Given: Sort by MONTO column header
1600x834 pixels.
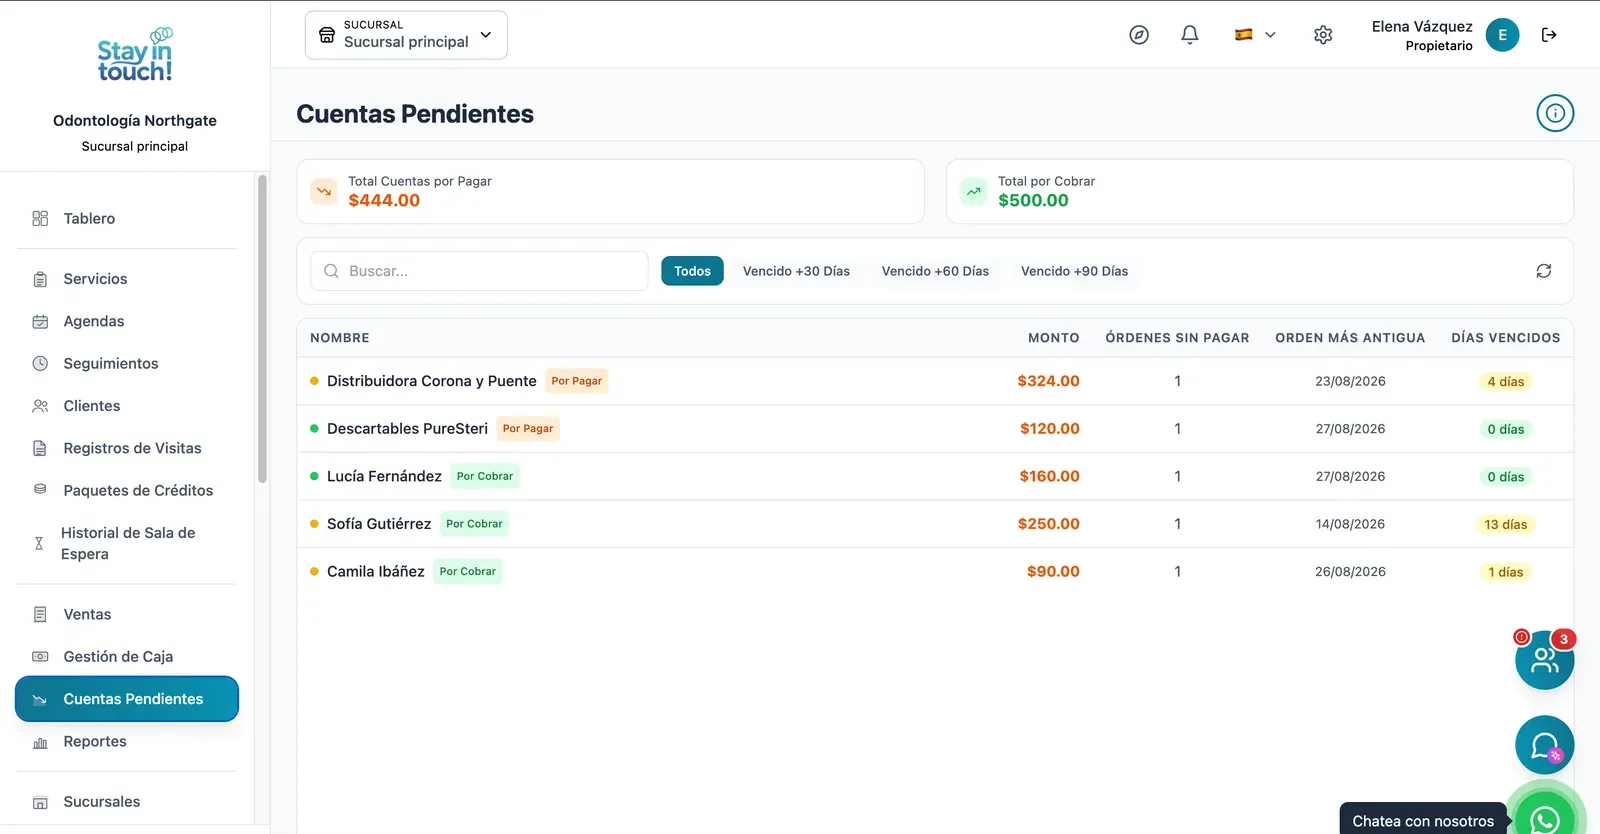Looking at the screenshot, I should [1053, 338].
